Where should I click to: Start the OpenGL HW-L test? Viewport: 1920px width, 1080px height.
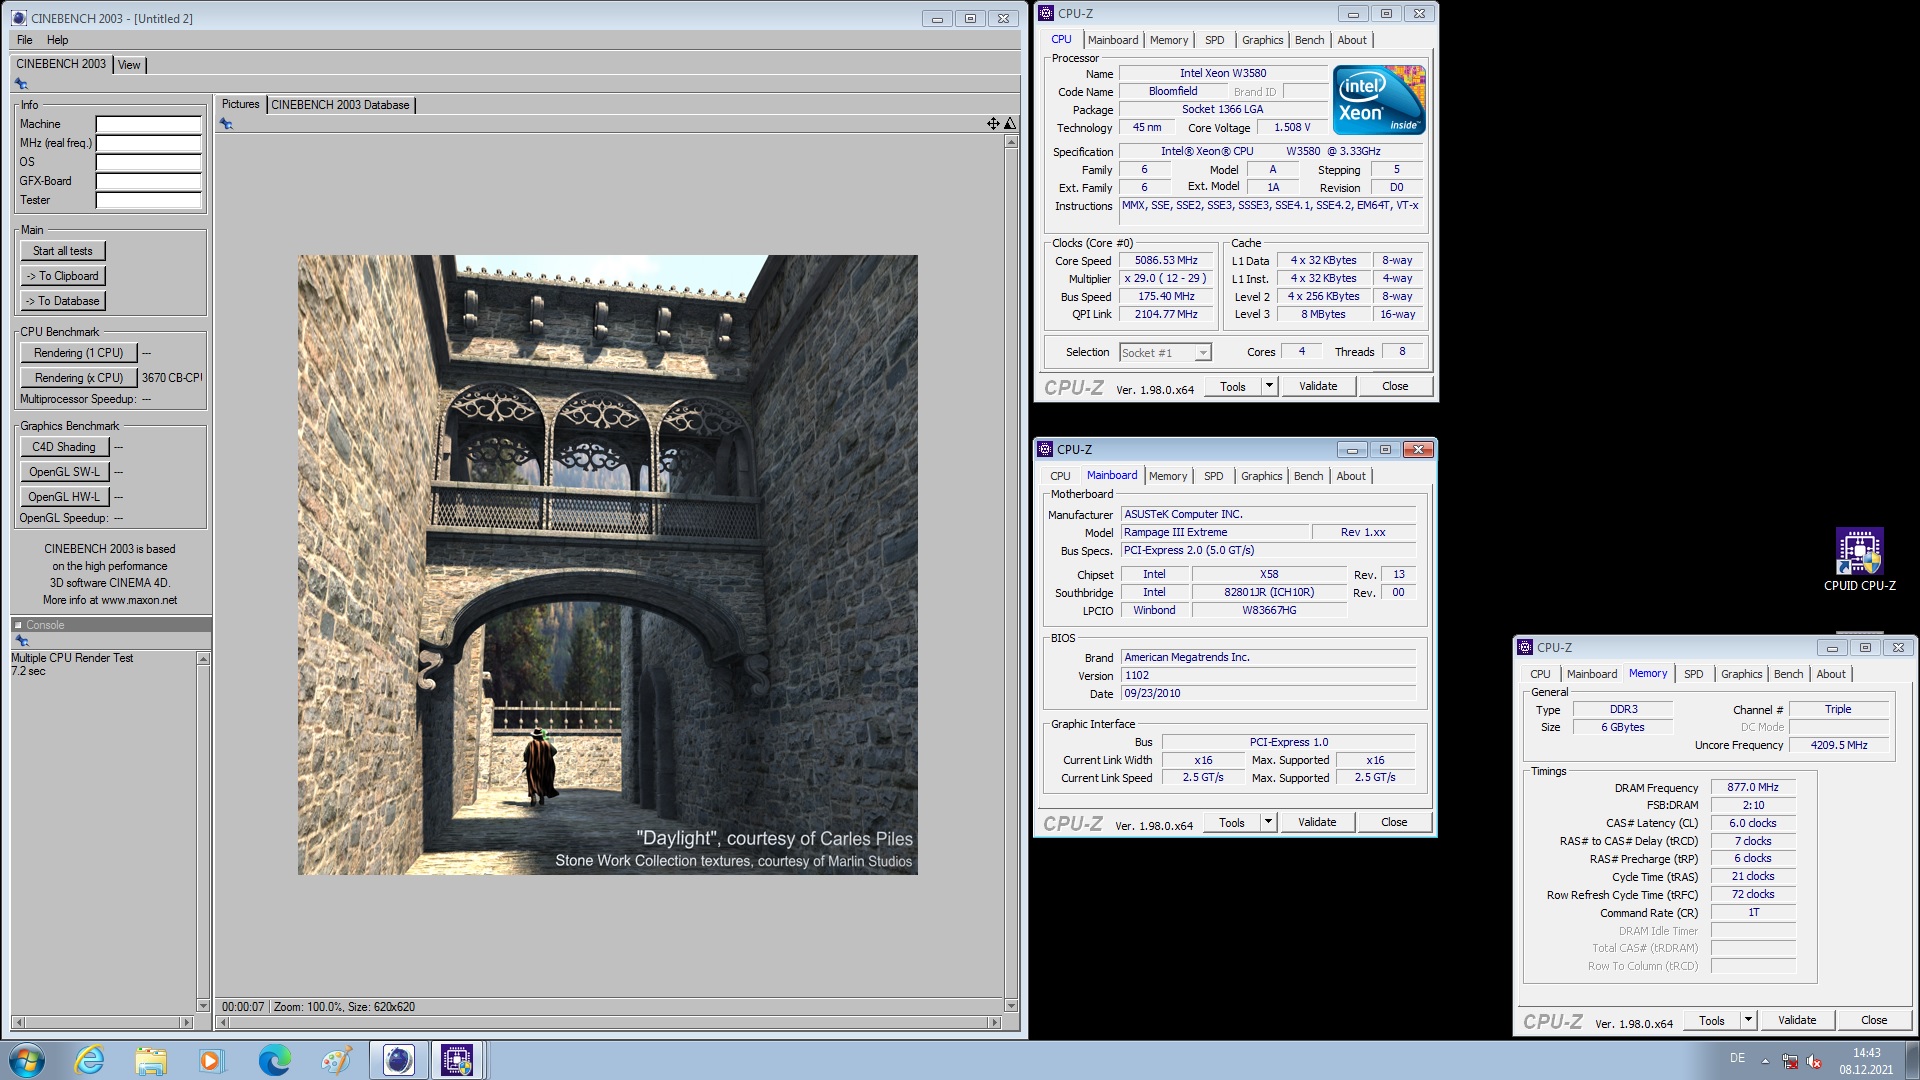(x=64, y=497)
